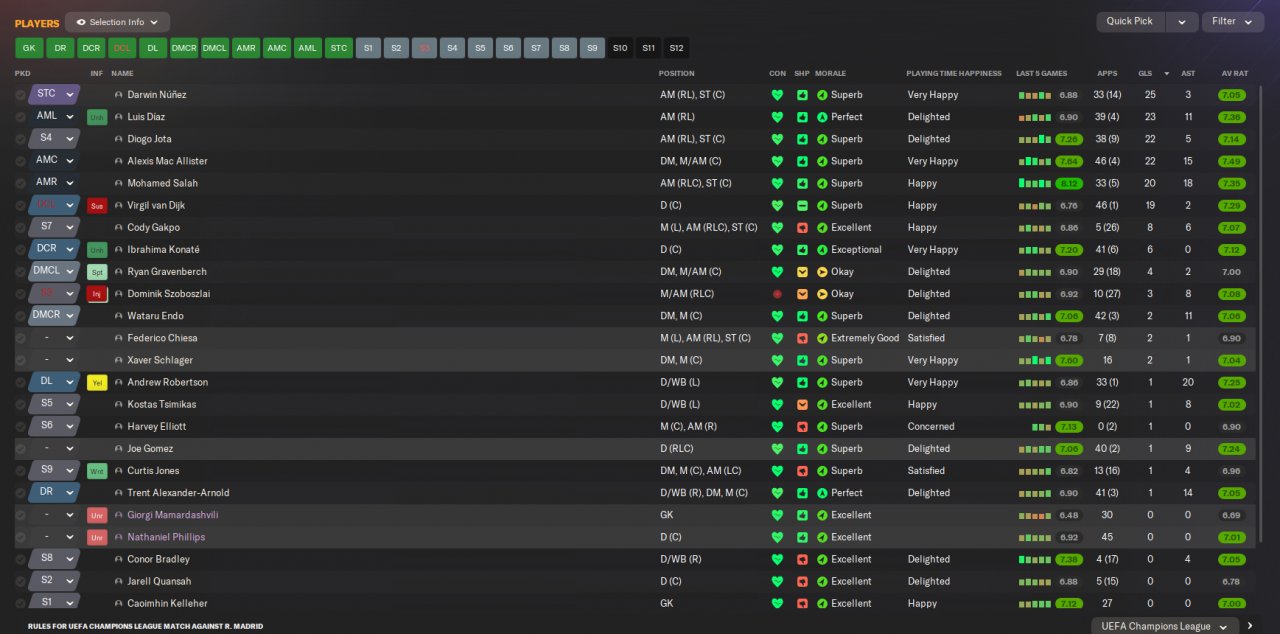Screen dimensions: 1280x634
Task: Click match sharpness icon for Ryan Gravenberch
Action: pyautogui.click(x=802, y=272)
